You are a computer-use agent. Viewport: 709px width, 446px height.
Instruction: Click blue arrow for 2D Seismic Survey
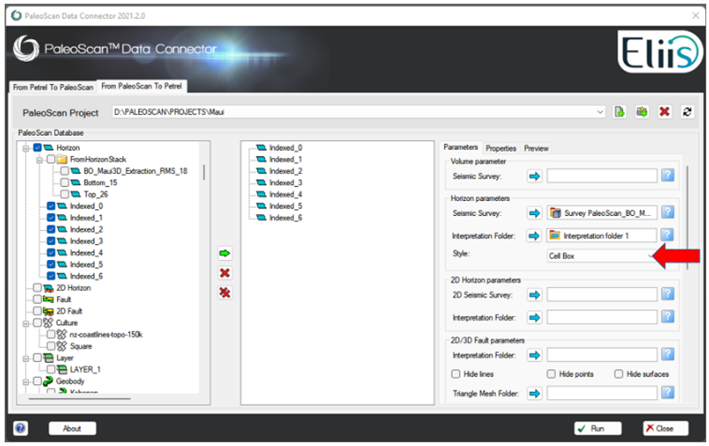tap(534, 295)
